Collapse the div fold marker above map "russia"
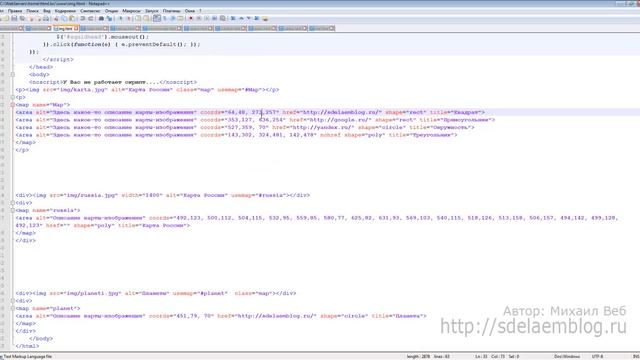Screen dimensions: 640x360 (x=13, y=203)
